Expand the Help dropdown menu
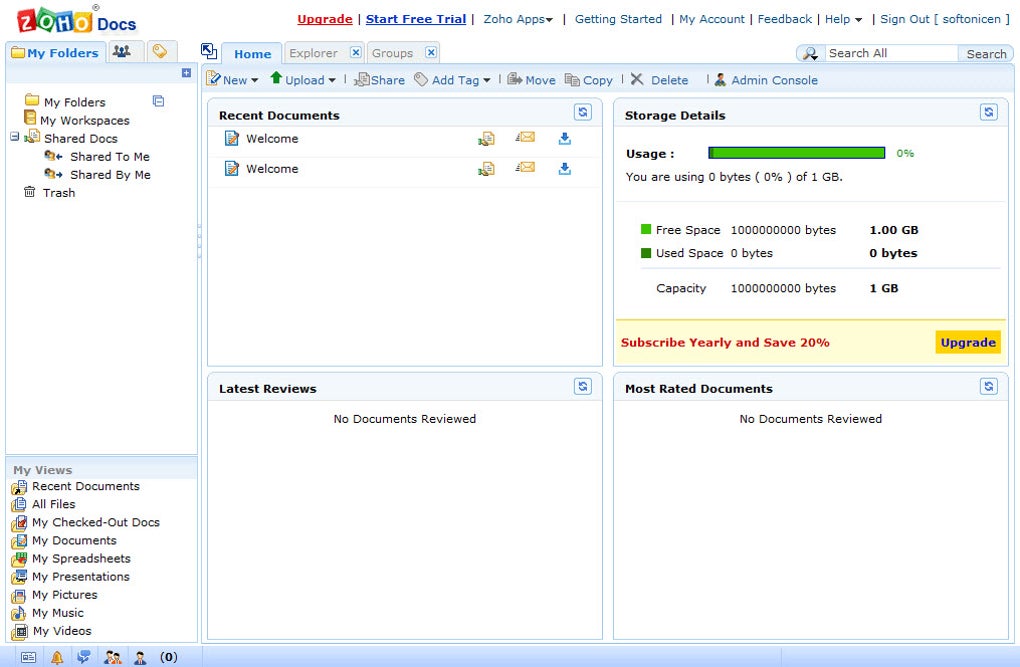This screenshot has height=667, width=1020. (843, 20)
